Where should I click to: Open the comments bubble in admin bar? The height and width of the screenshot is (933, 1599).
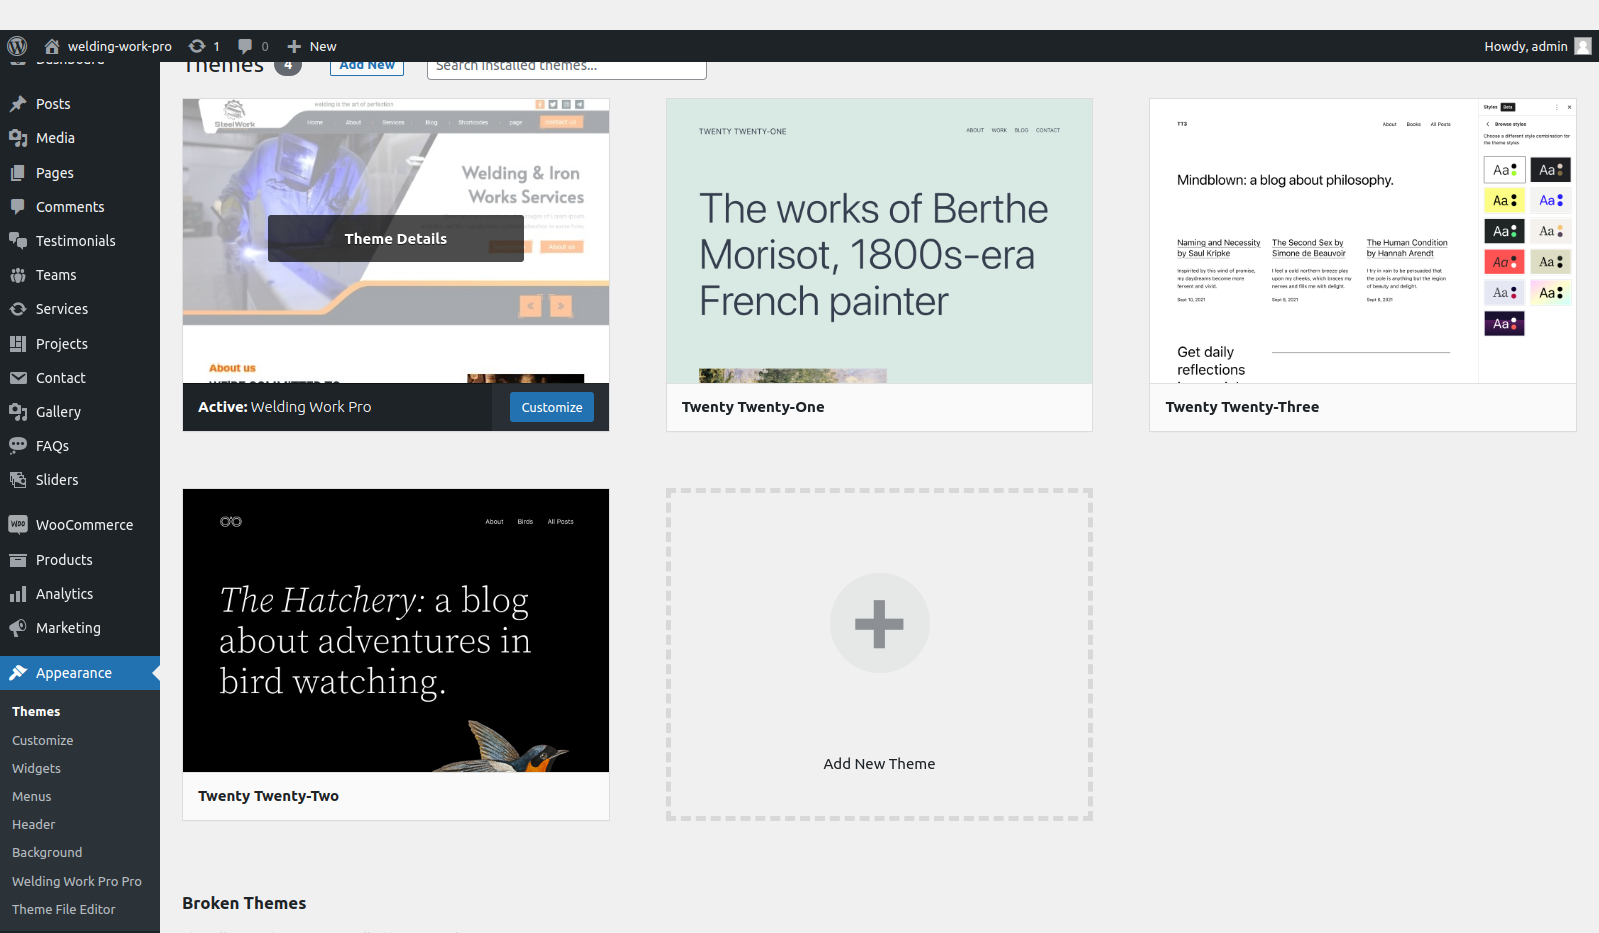(245, 46)
